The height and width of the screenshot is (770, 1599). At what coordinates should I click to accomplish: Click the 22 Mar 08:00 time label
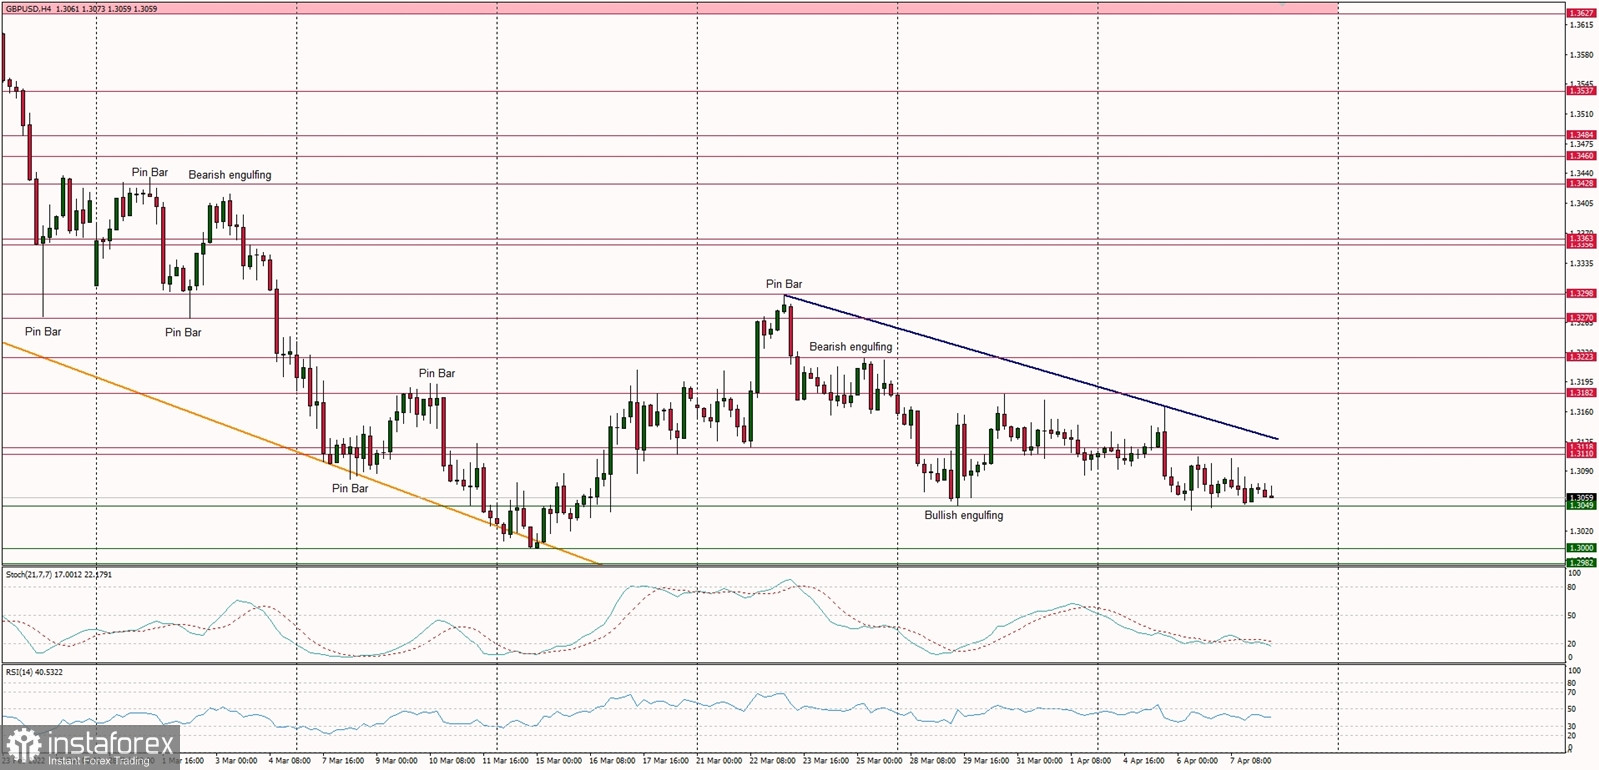(x=772, y=761)
